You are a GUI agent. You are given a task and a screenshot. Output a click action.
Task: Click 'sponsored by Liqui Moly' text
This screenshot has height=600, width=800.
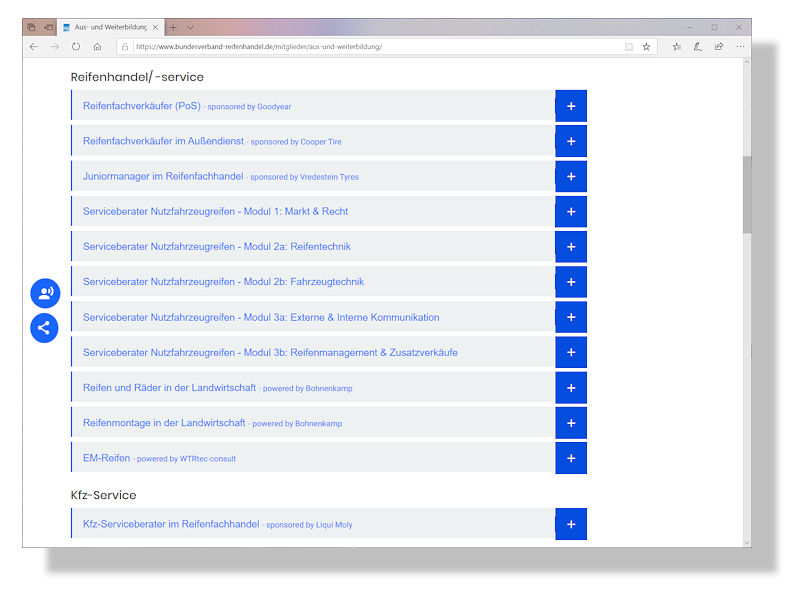pos(309,525)
